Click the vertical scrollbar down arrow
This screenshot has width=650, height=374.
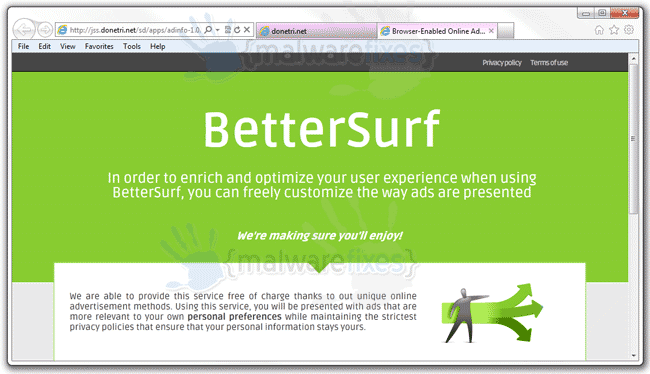coord(633,355)
